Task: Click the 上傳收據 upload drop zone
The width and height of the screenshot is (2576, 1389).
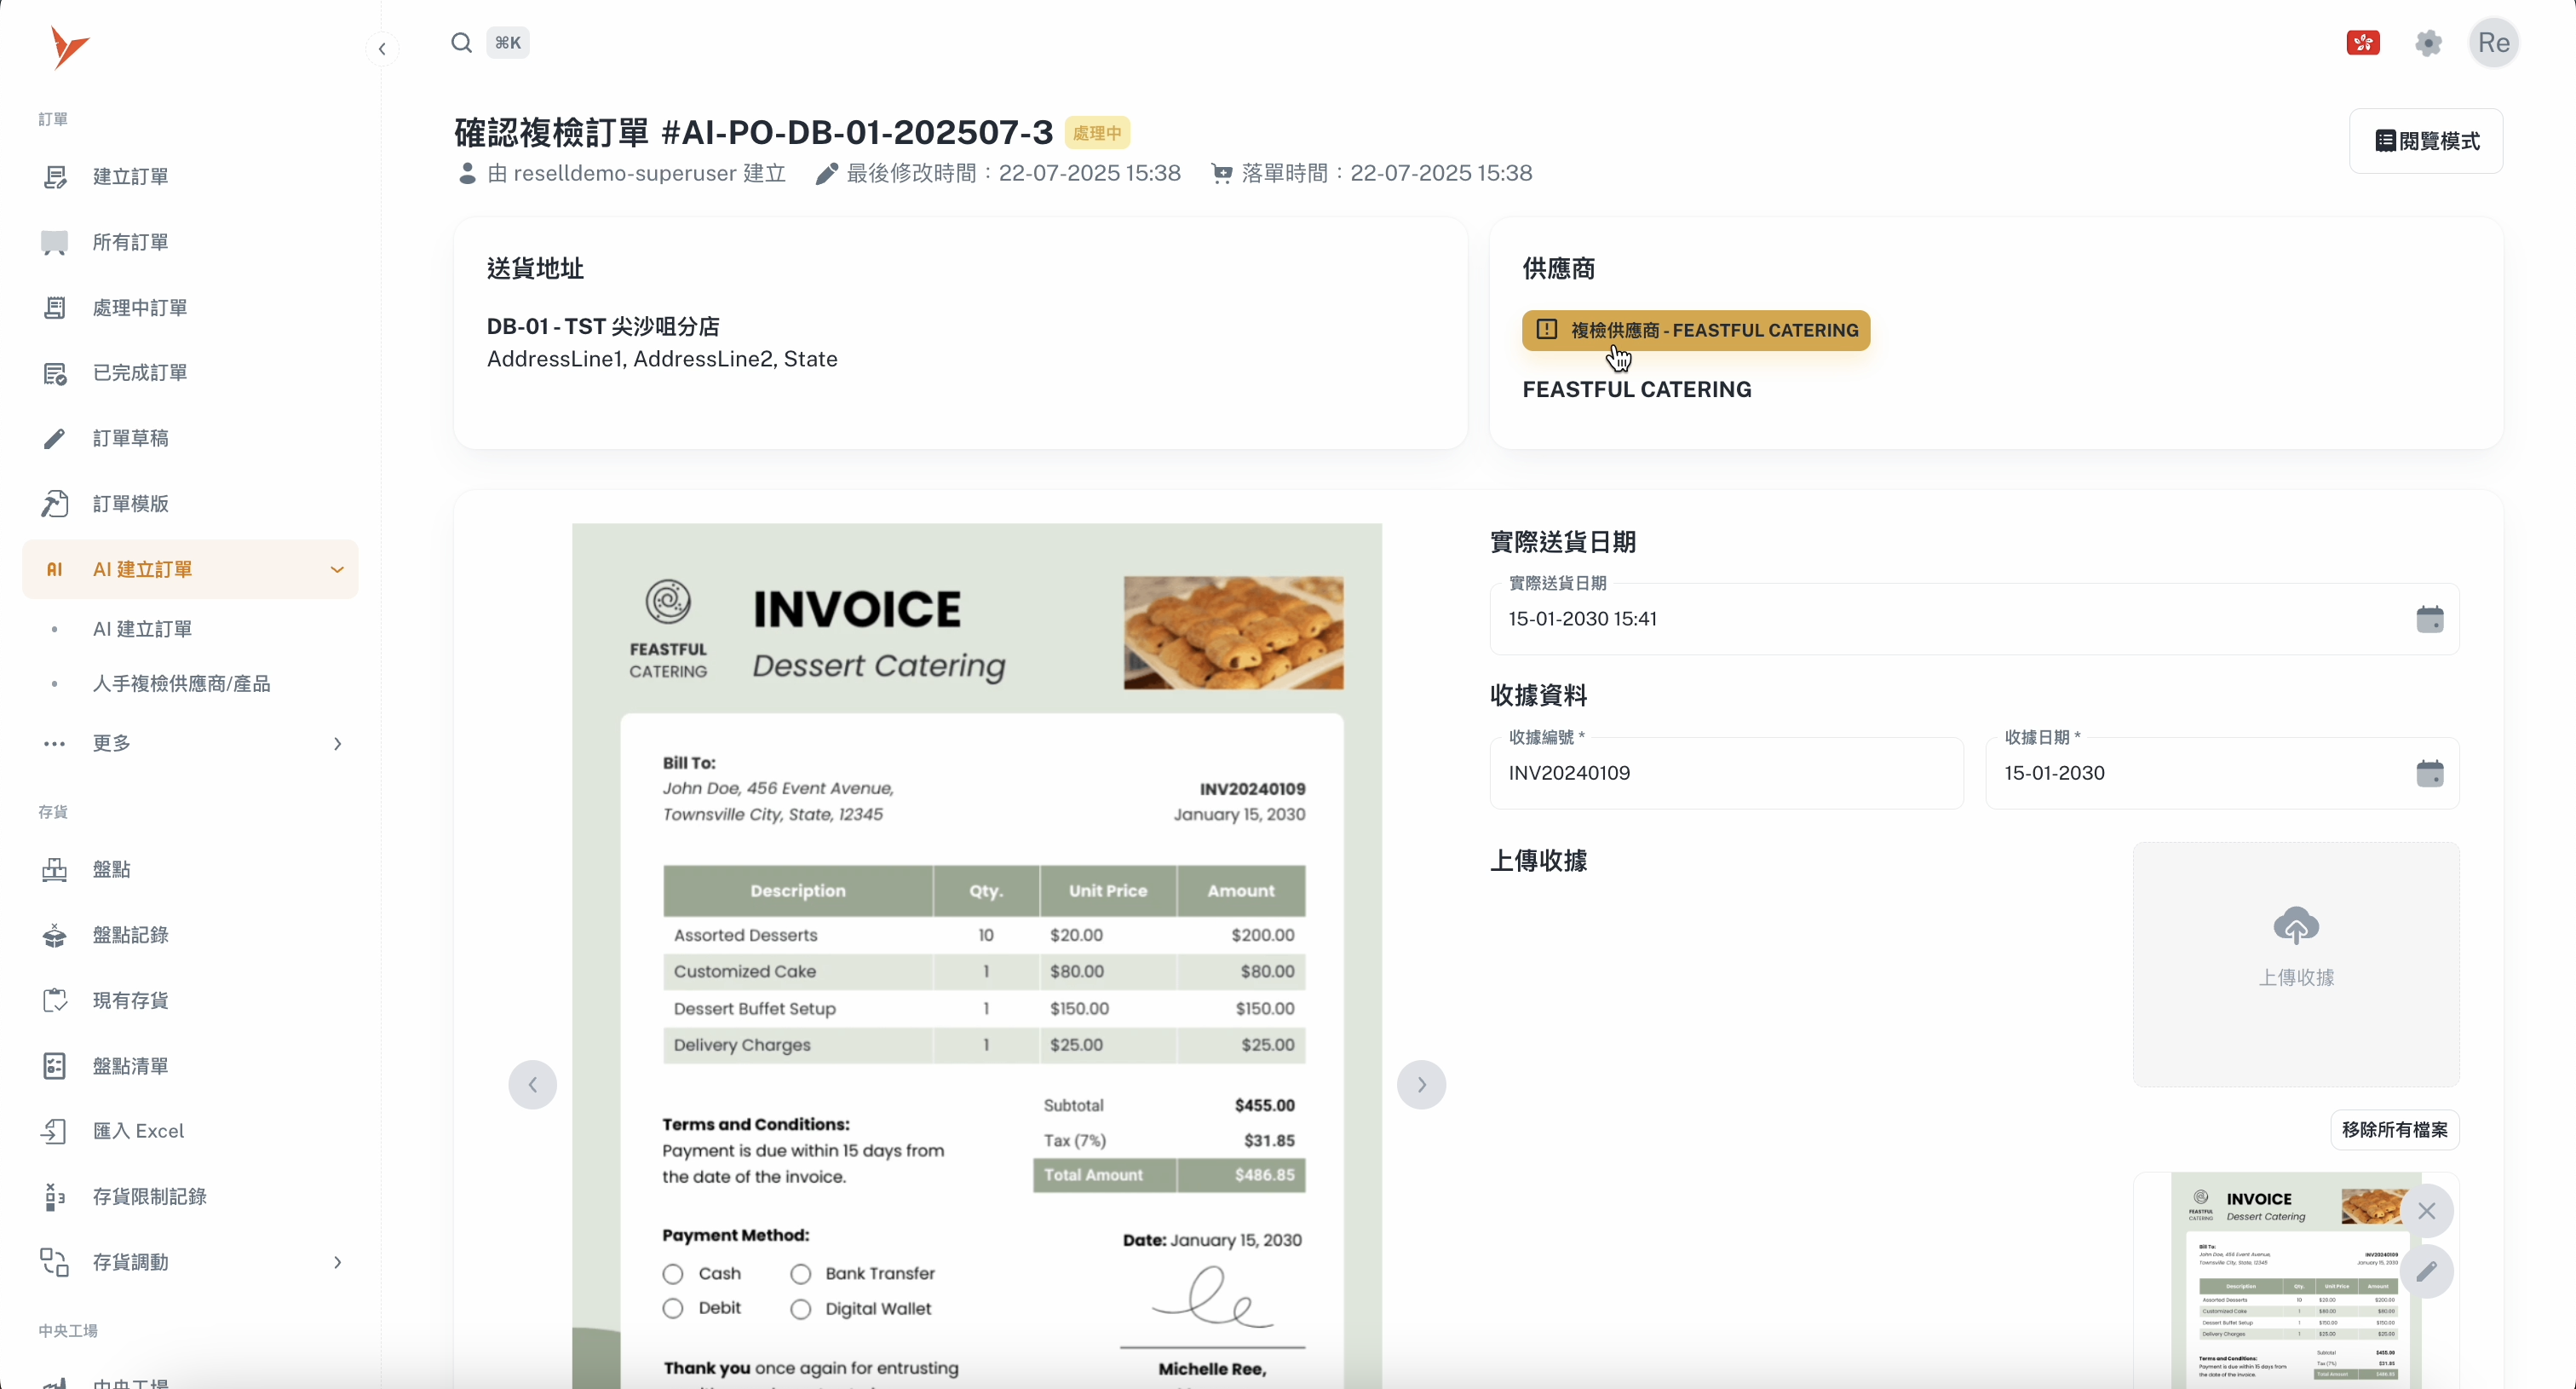Action: [x=2296, y=964]
